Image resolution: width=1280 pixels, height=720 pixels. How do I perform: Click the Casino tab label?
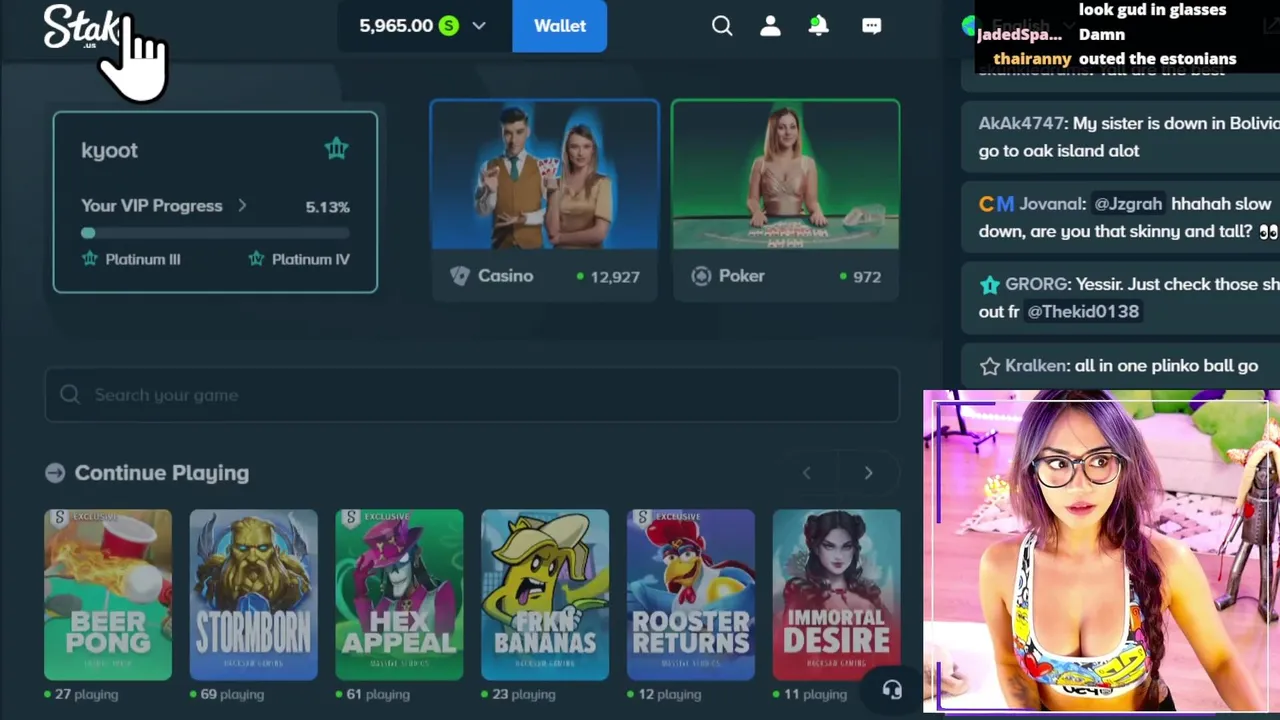pyautogui.click(x=505, y=276)
